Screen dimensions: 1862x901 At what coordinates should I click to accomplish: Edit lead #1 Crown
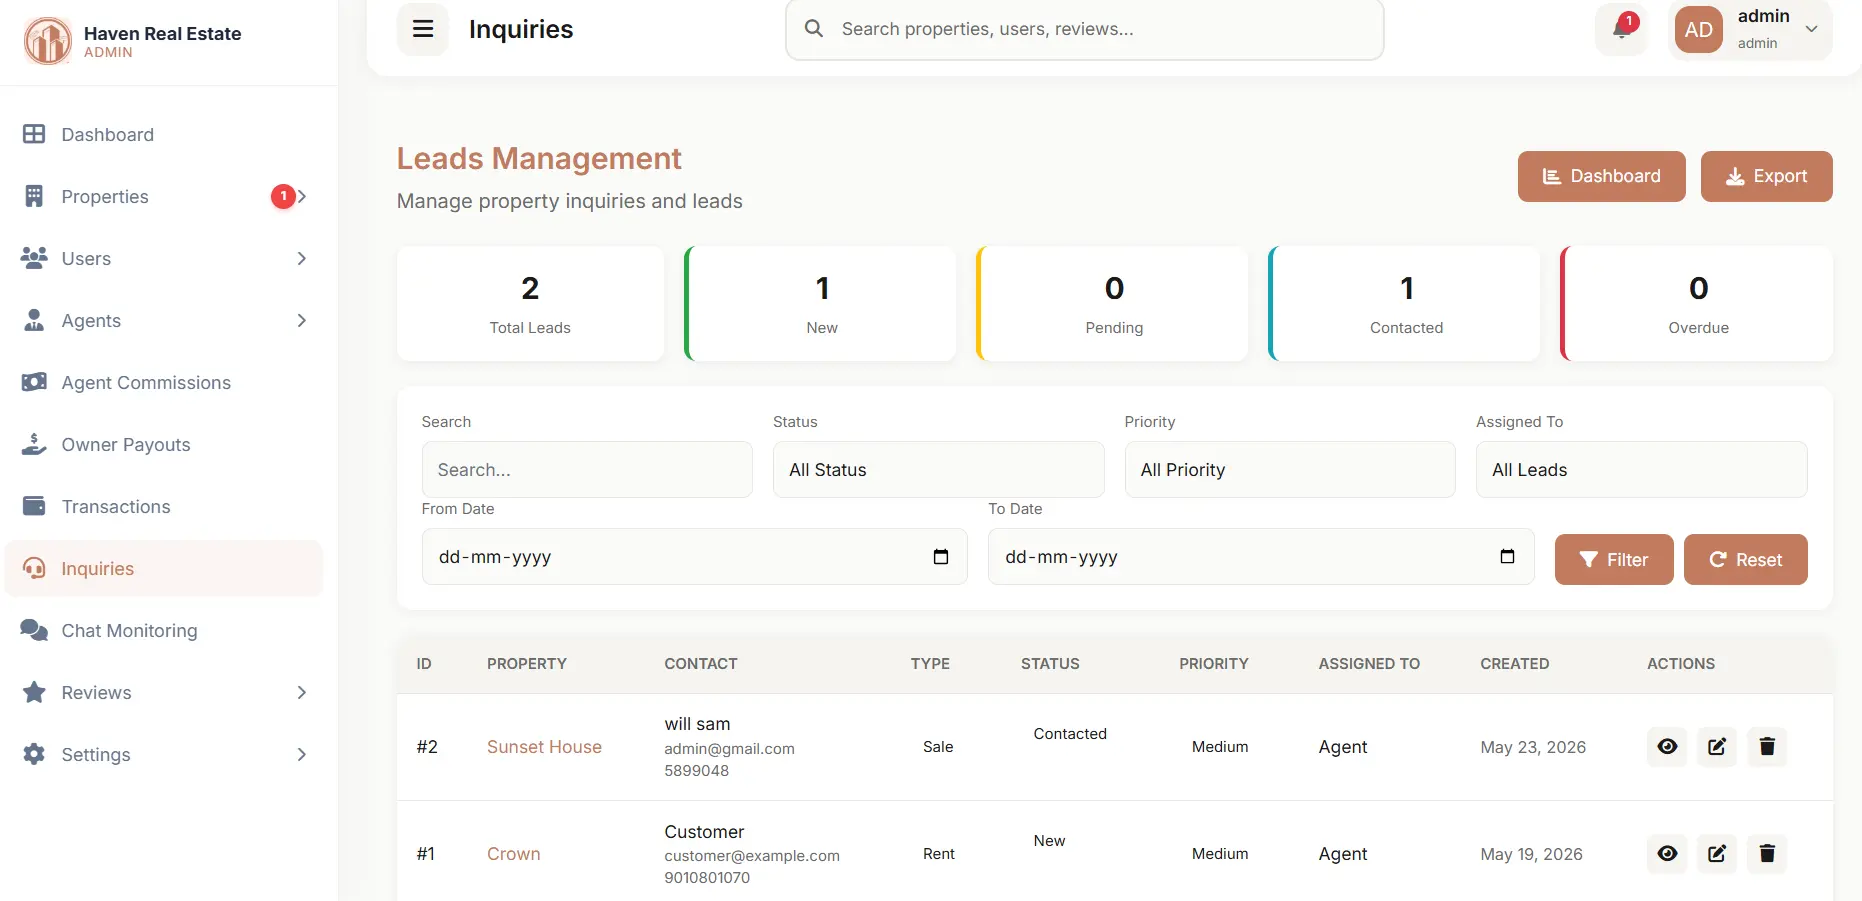pos(1717,854)
